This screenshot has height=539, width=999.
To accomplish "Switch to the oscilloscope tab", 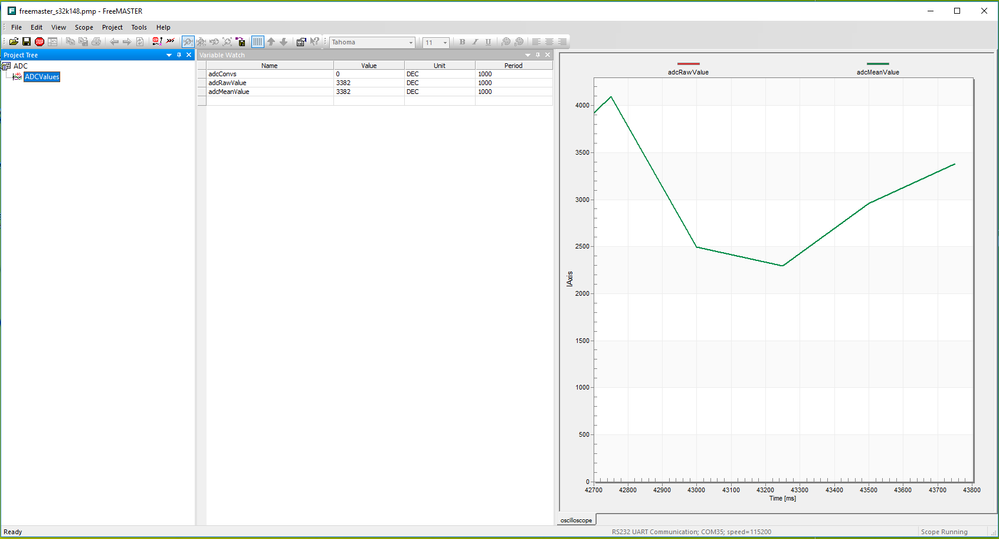I will (x=576, y=521).
